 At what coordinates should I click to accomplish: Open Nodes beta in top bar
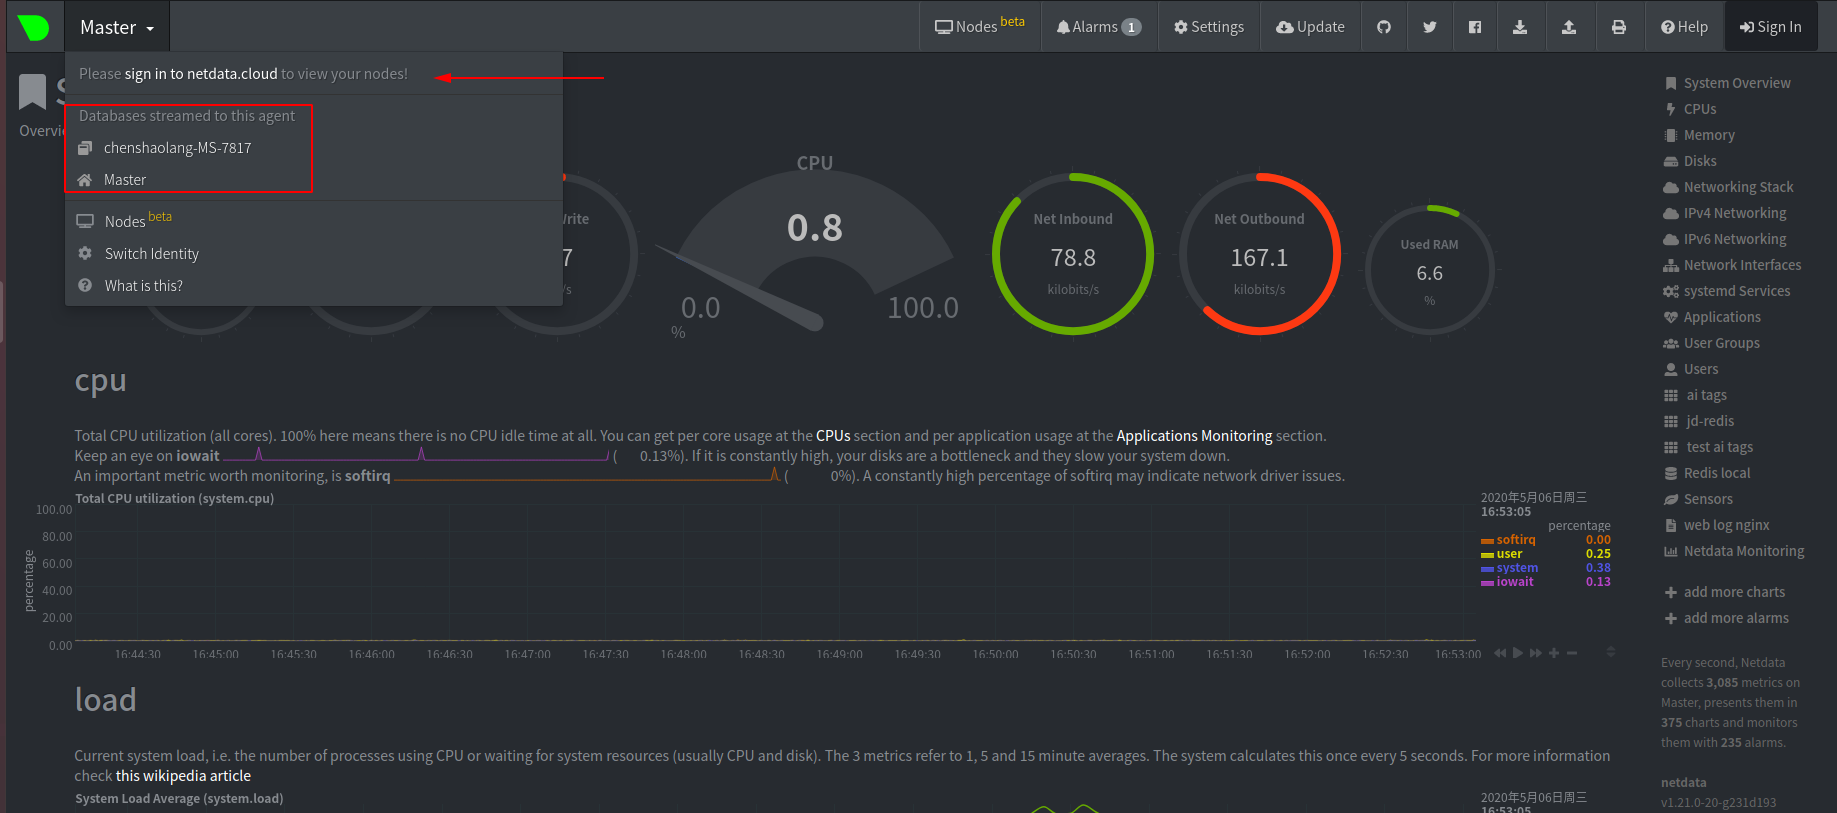click(980, 27)
